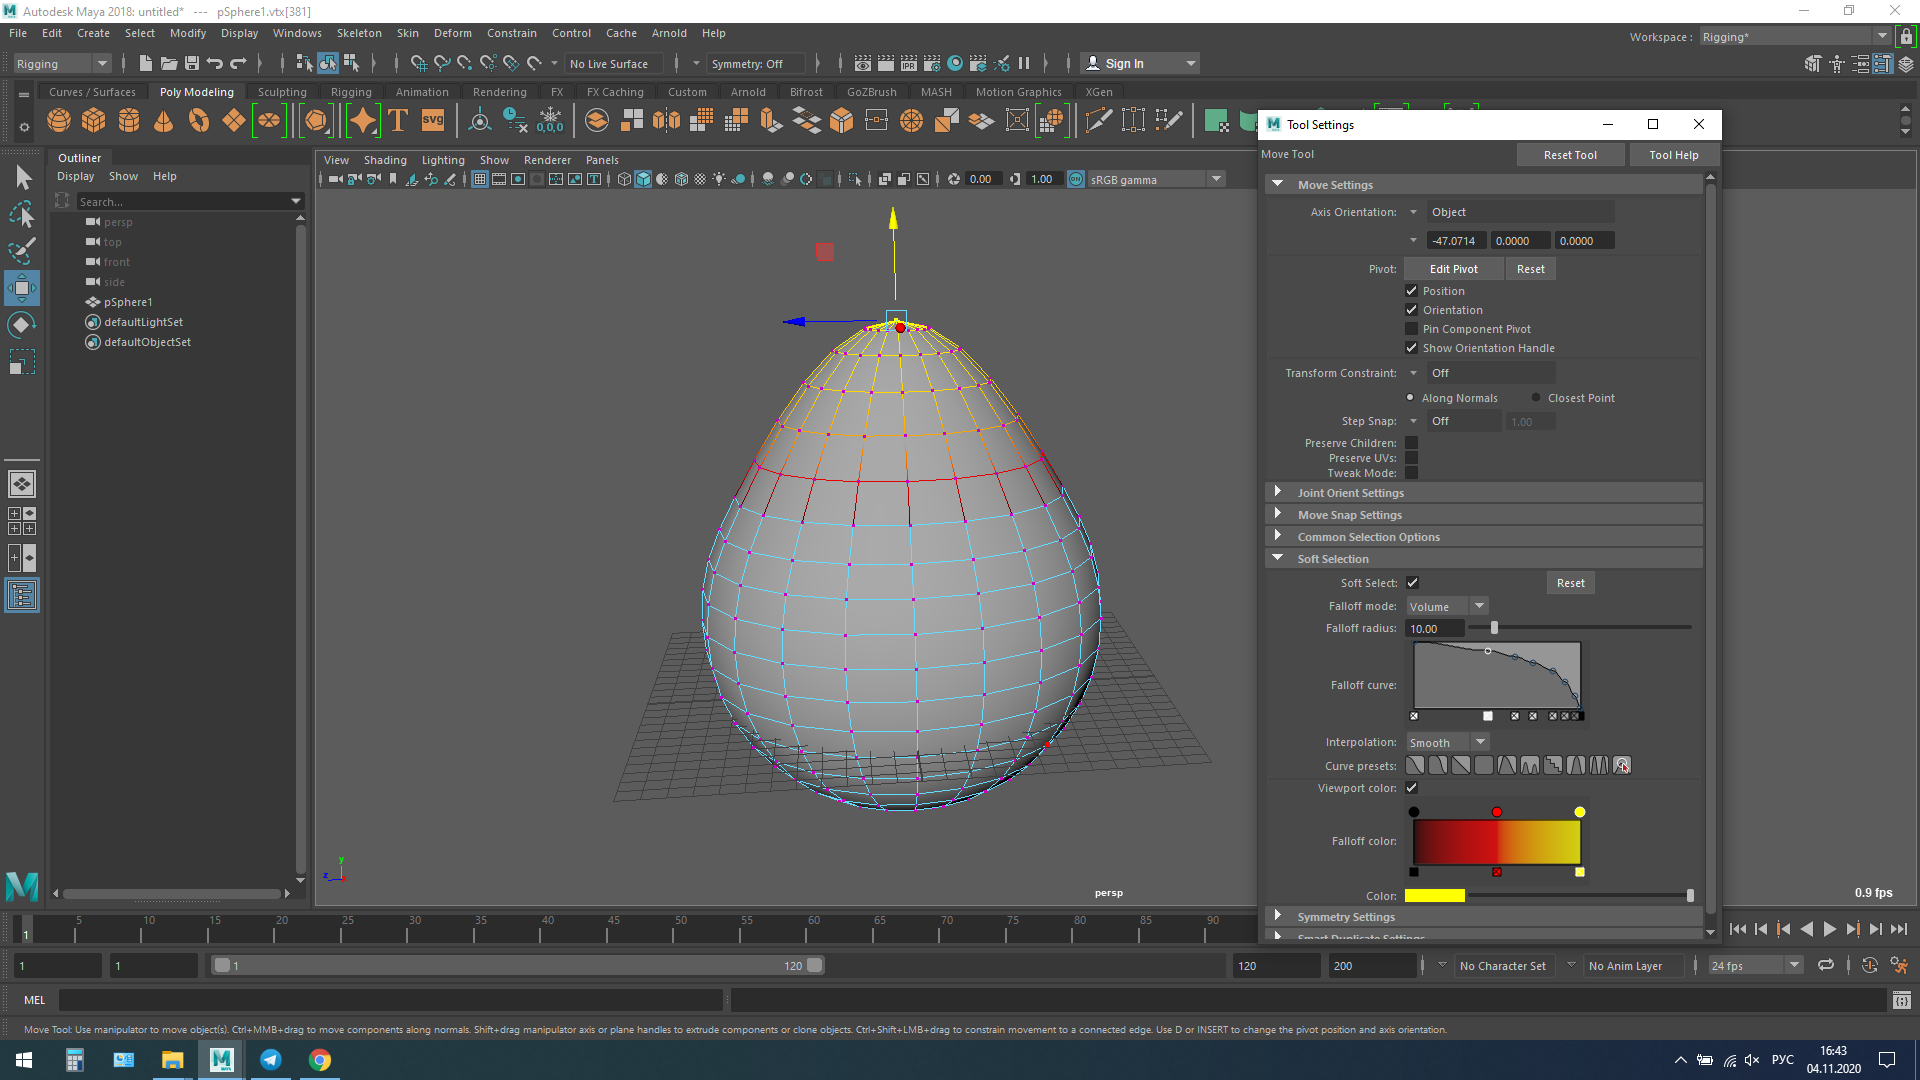1920x1080 pixels.
Task: Open the Rigging menu set dropdown
Action: point(62,64)
